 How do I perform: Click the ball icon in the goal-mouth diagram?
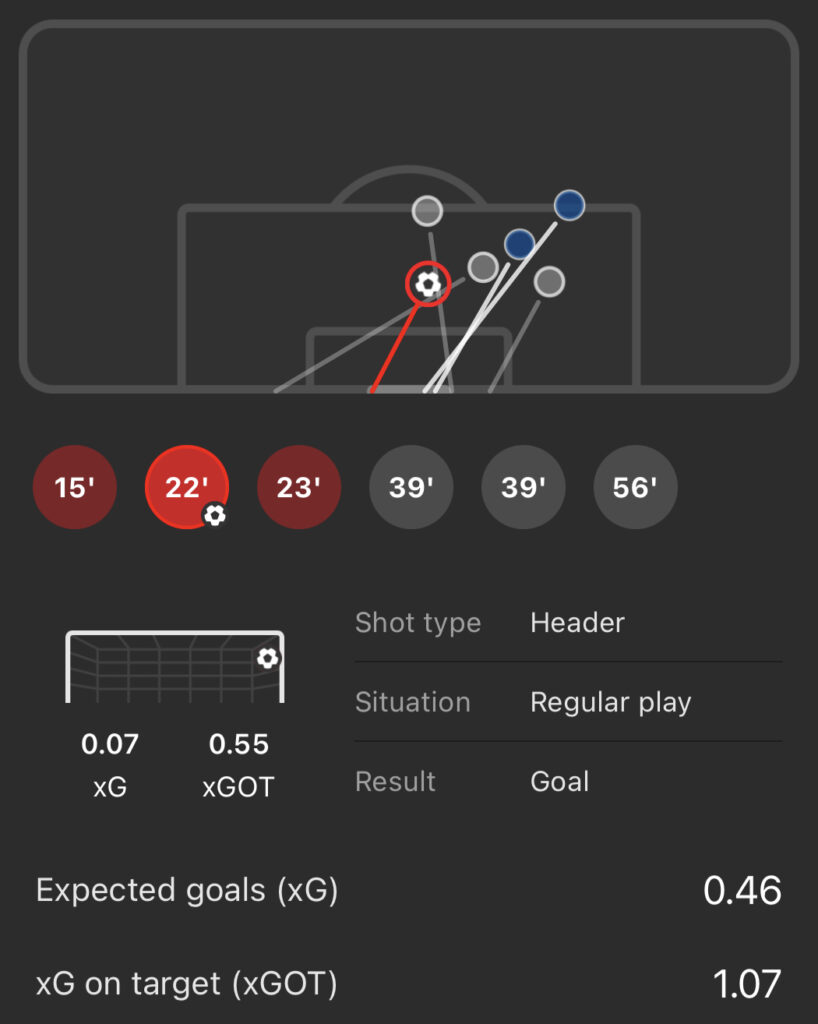pos(267,658)
